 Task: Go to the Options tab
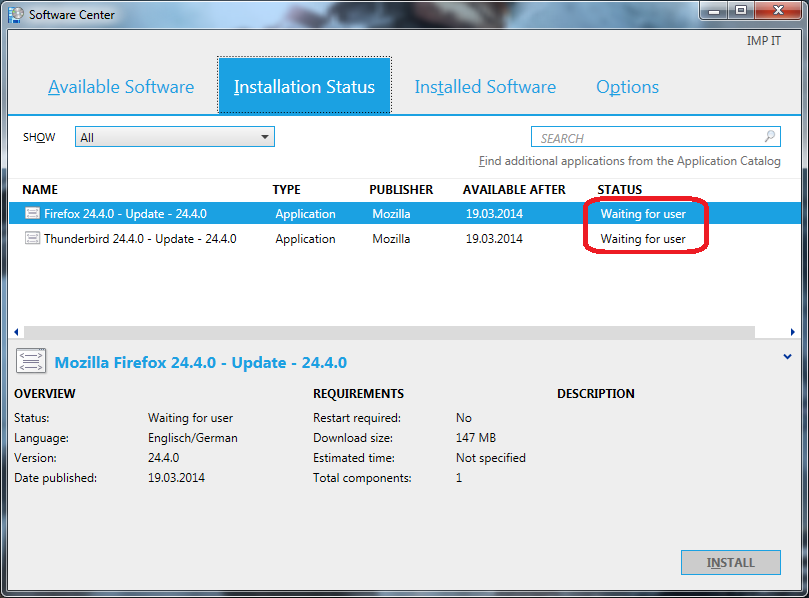(x=627, y=87)
